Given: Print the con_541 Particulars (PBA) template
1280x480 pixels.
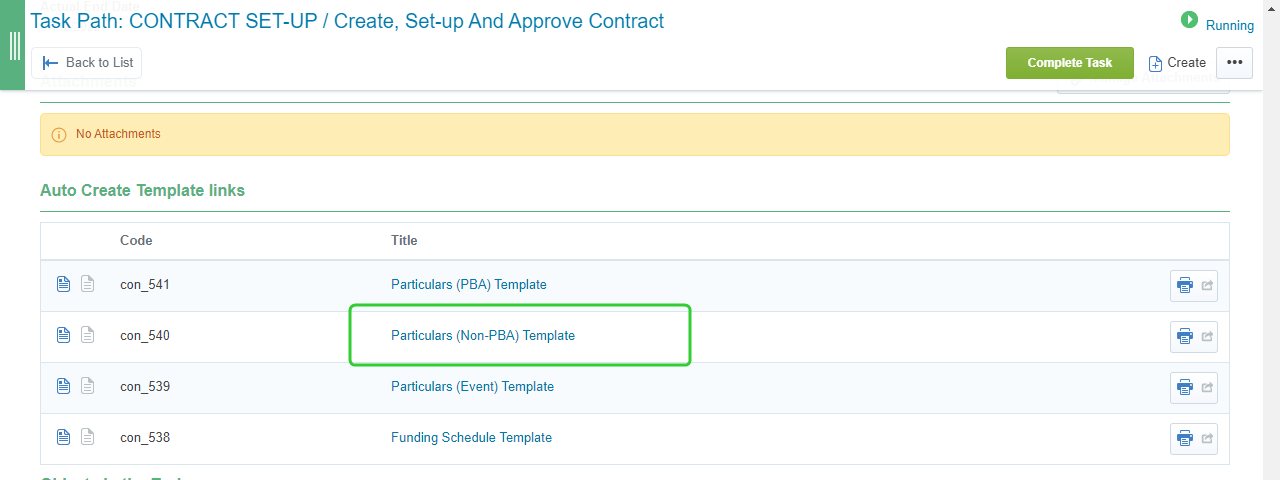Looking at the screenshot, I should point(1185,285).
